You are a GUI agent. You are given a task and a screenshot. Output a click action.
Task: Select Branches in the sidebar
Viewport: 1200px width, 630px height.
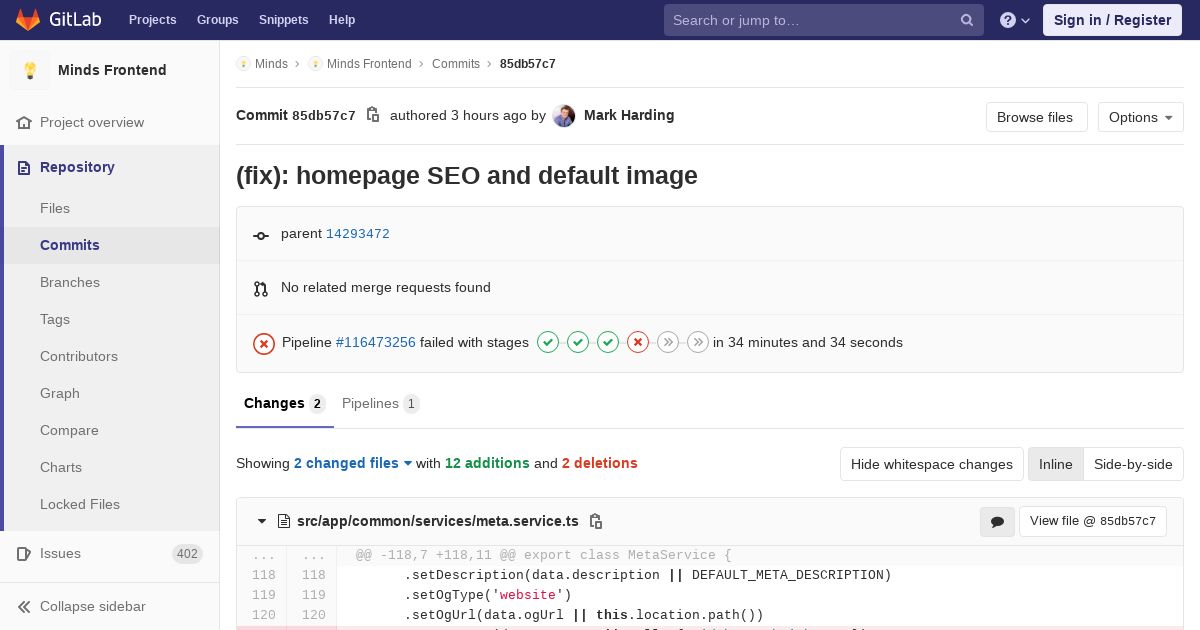[x=70, y=282]
